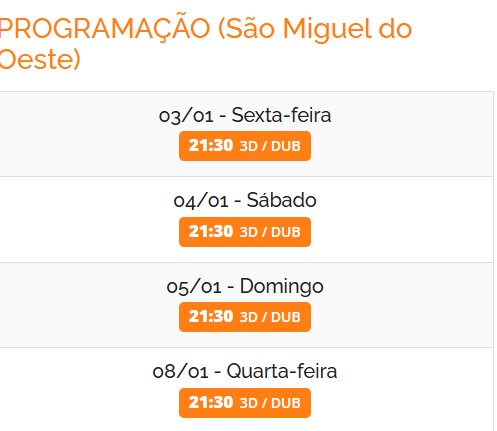Choose the 21:30 showtime for Domingo 05/01
Viewport: 497px width, 431px height.
(245, 317)
